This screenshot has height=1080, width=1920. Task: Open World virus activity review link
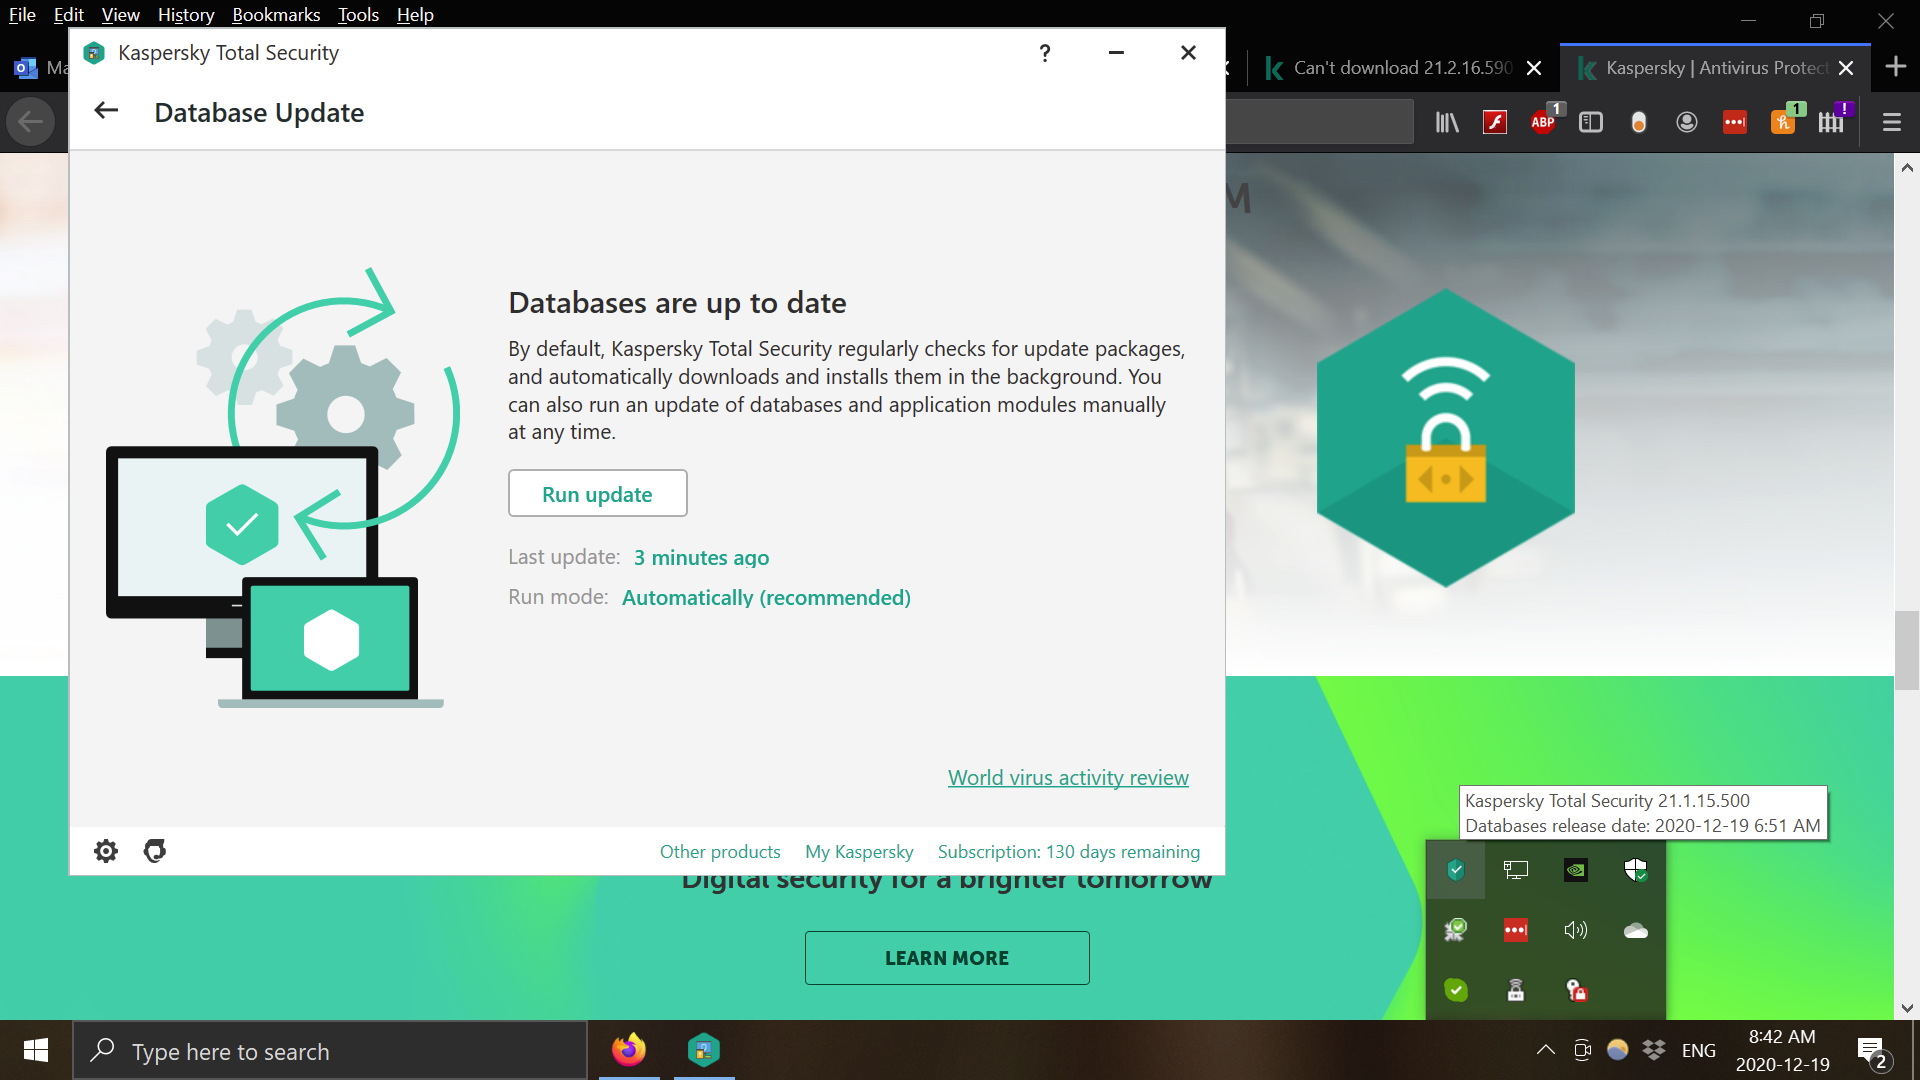pos(1068,778)
